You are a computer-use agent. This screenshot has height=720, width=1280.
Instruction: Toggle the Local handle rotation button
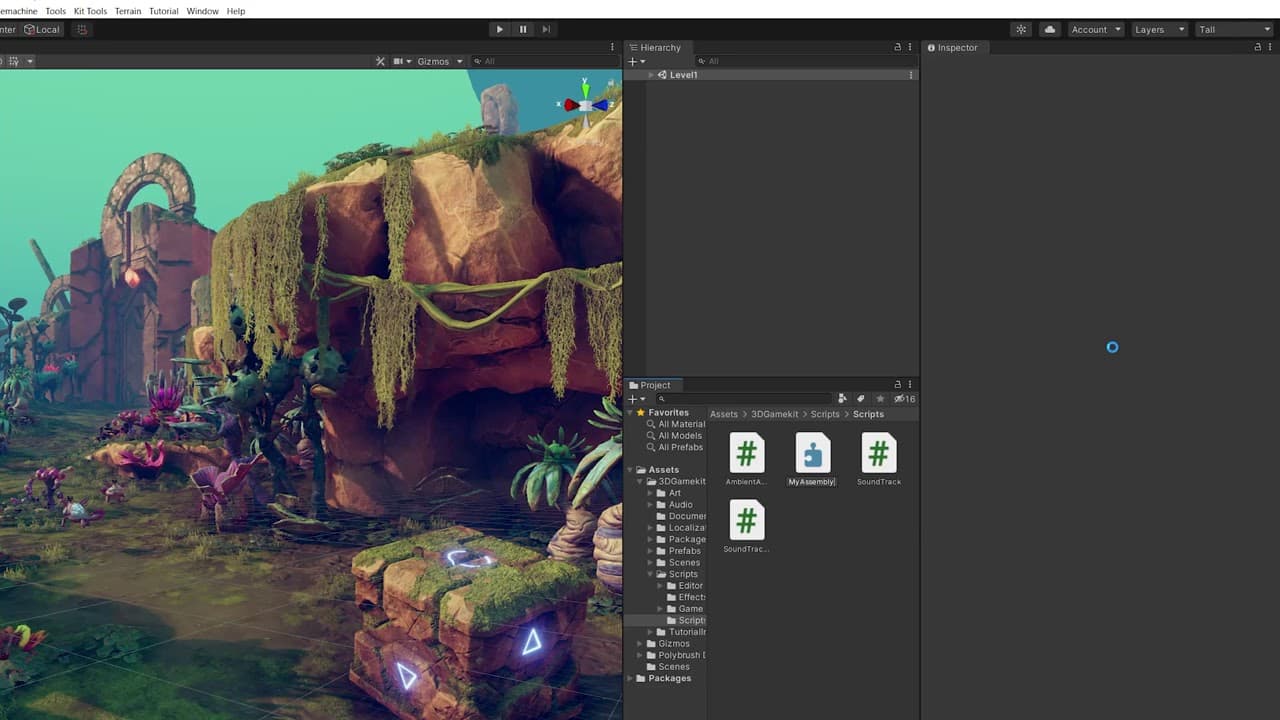pyautogui.click(x=42, y=29)
